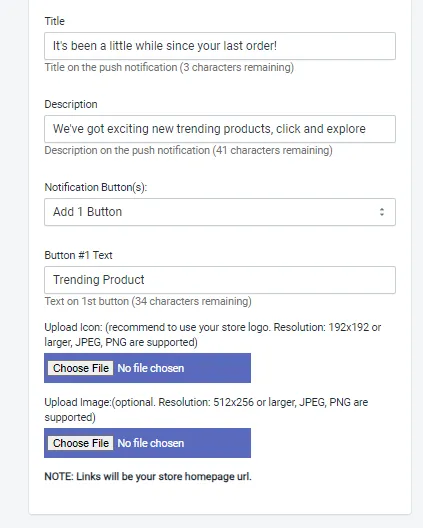Select the Notification Button(s) label
Viewport: 423px width, 528px height.
point(96,187)
